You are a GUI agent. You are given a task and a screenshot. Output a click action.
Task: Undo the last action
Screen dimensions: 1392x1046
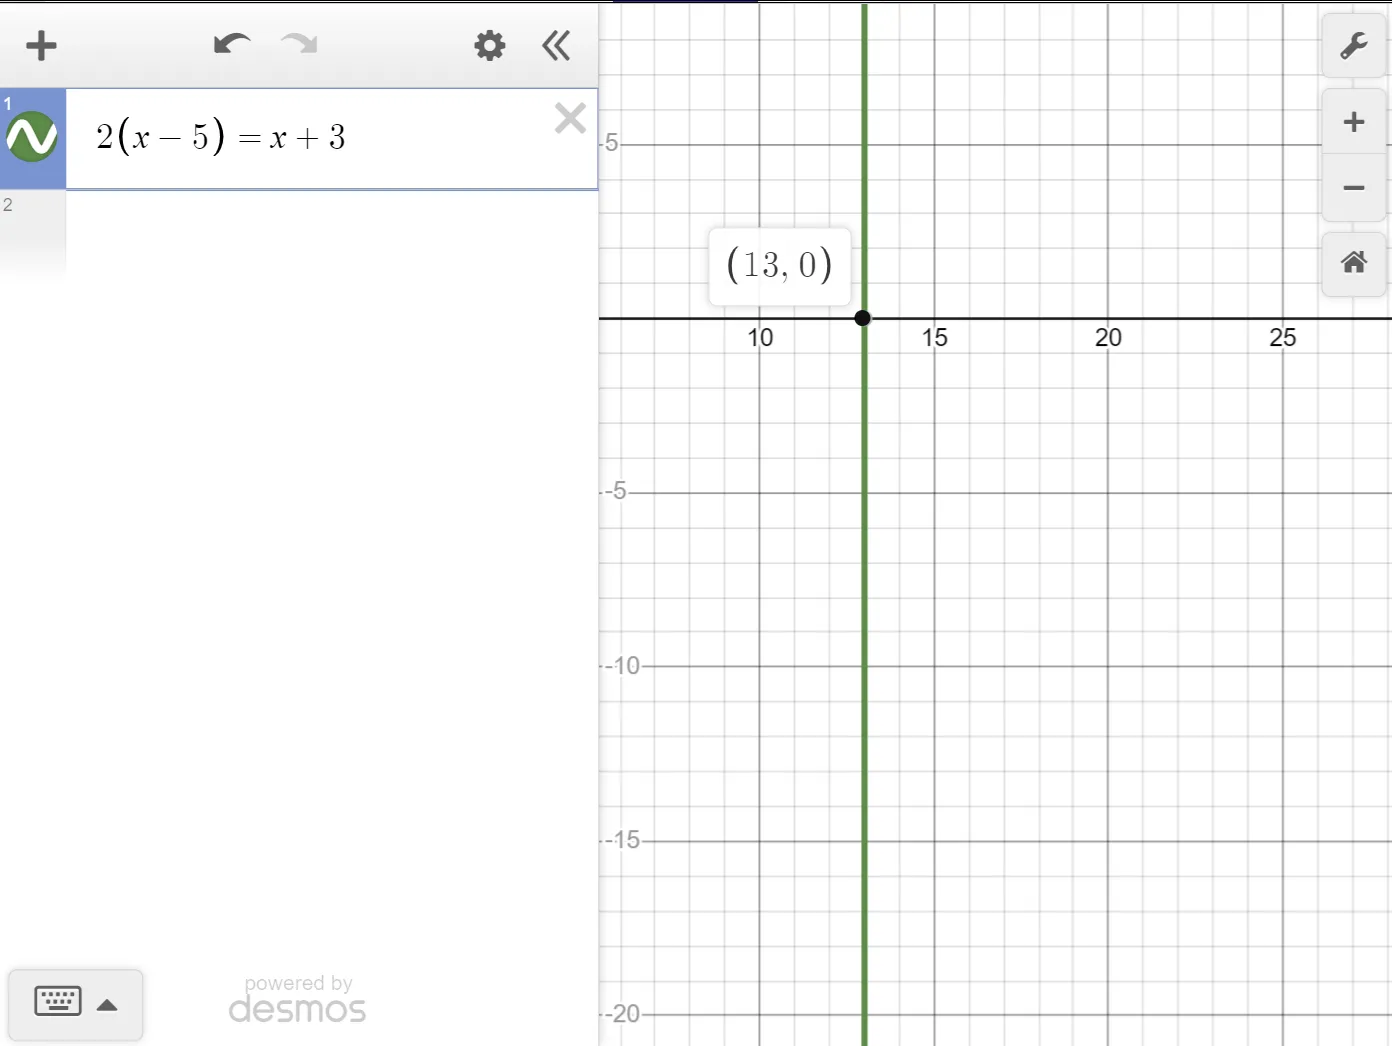[x=232, y=44]
